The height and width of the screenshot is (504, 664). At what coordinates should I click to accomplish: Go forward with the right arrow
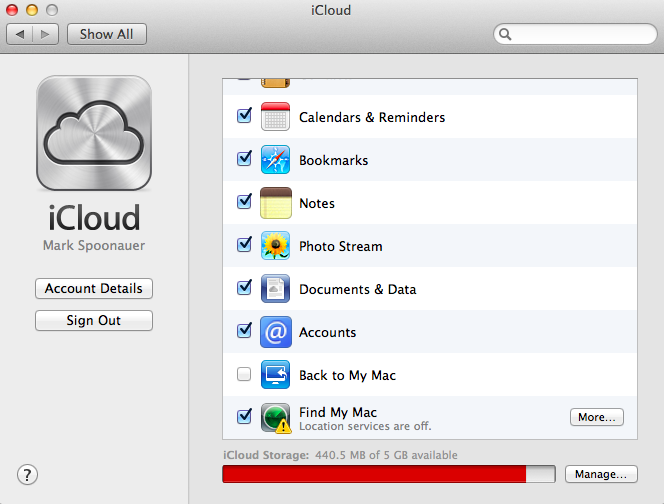[x=45, y=34]
